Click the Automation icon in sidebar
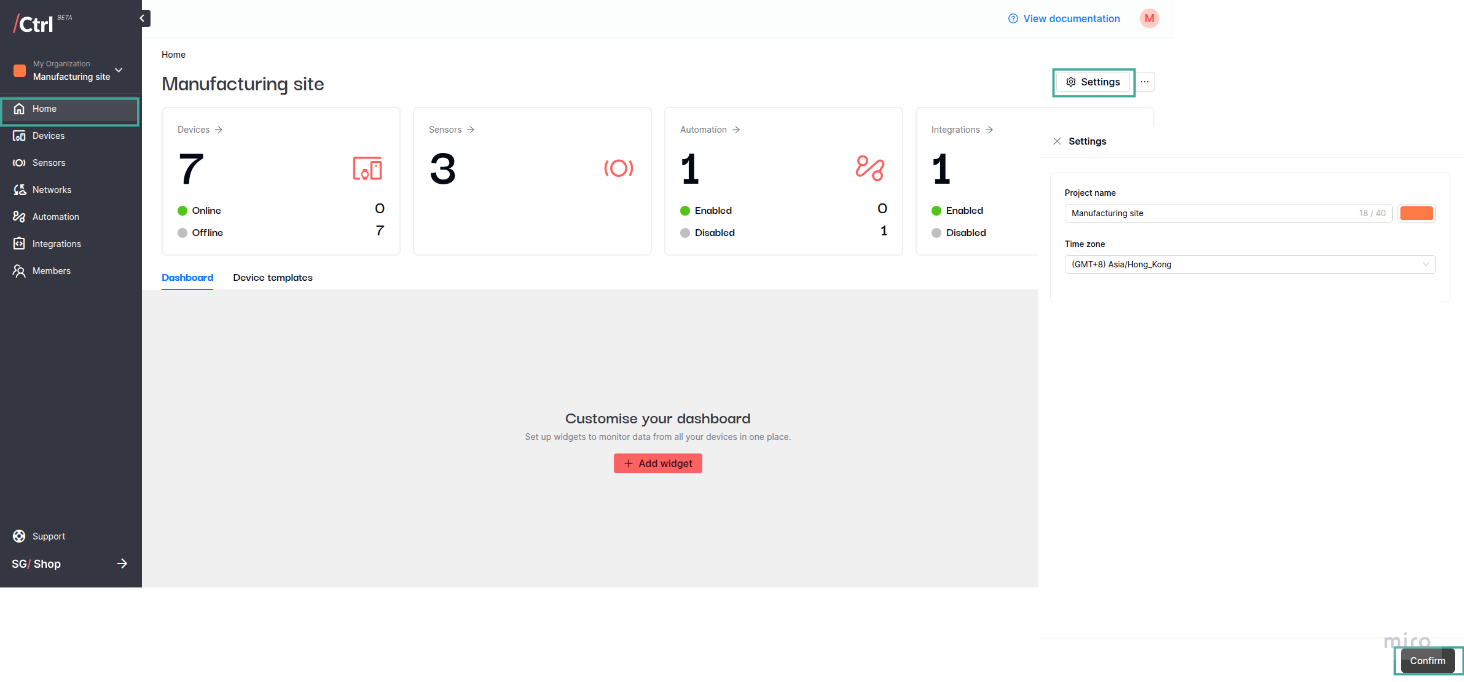The image size is (1464, 682). coord(19,217)
